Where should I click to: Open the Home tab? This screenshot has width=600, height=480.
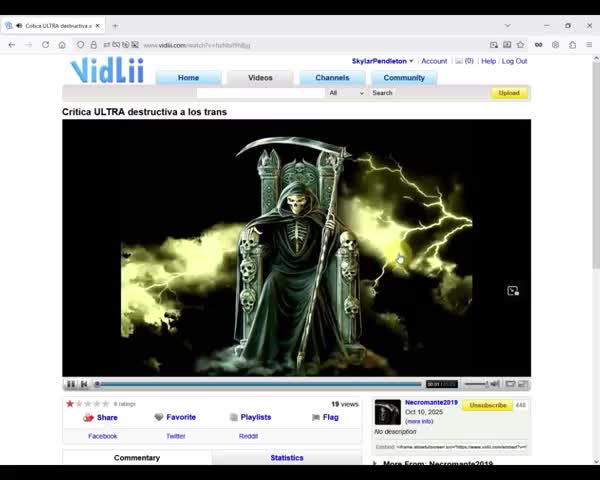click(x=188, y=78)
